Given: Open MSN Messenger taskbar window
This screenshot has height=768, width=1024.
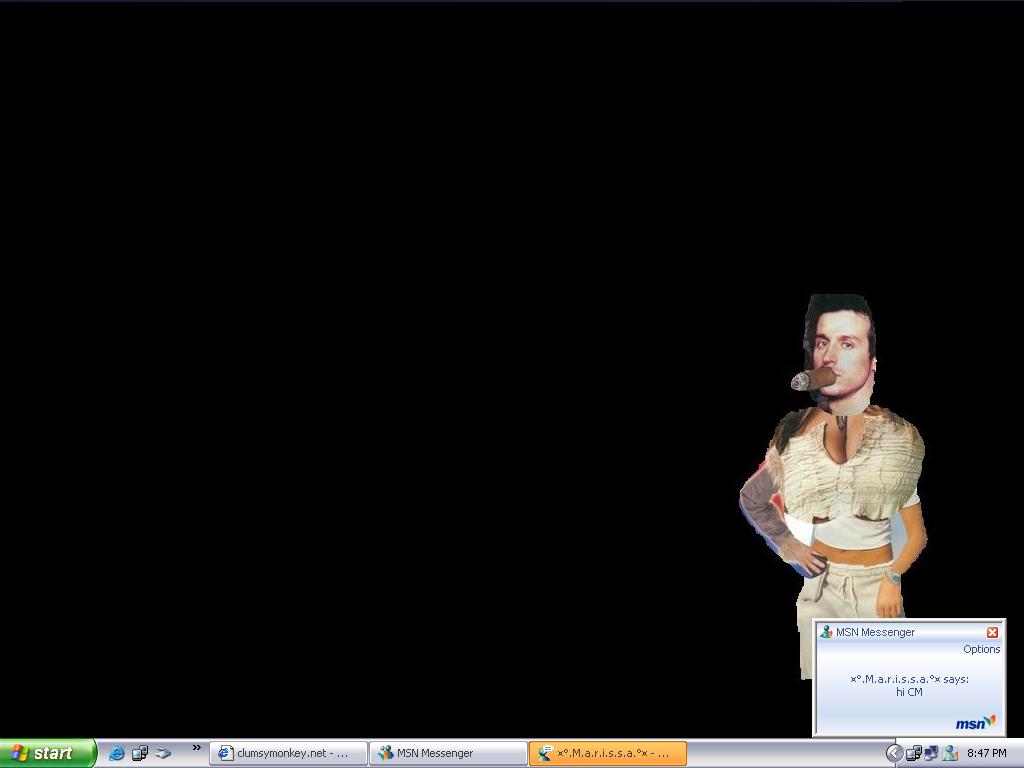Looking at the screenshot, I should (x=448, y=753).
